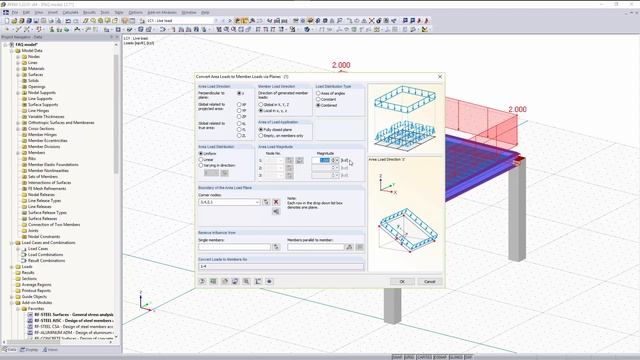
Task: Collapse the Add-on Modules tree node
Action: [x=11, y=302]
